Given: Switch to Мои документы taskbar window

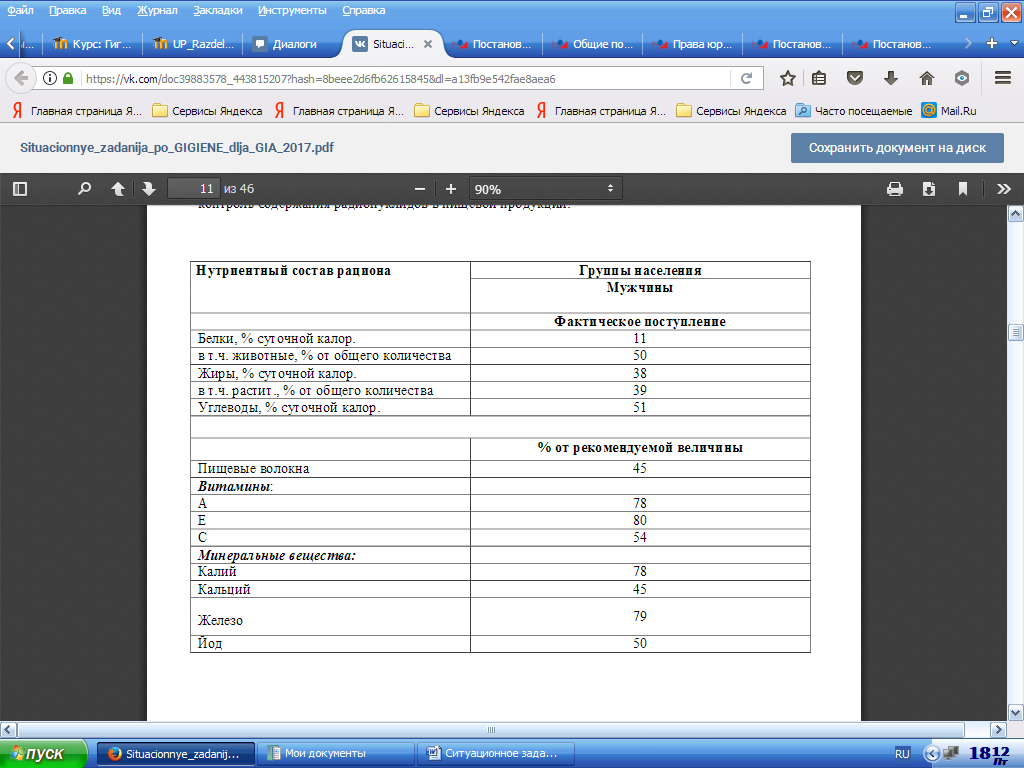Looking at the screenshot, I should 336,754.
